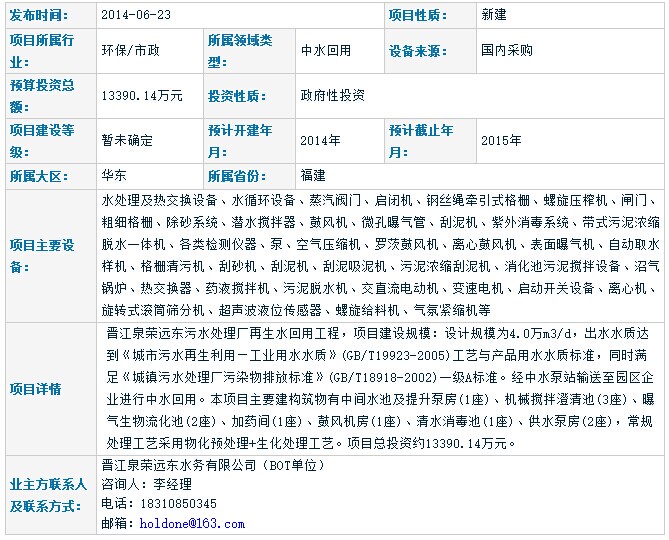Select the 2015年 end year value

[x=501, y=140]
